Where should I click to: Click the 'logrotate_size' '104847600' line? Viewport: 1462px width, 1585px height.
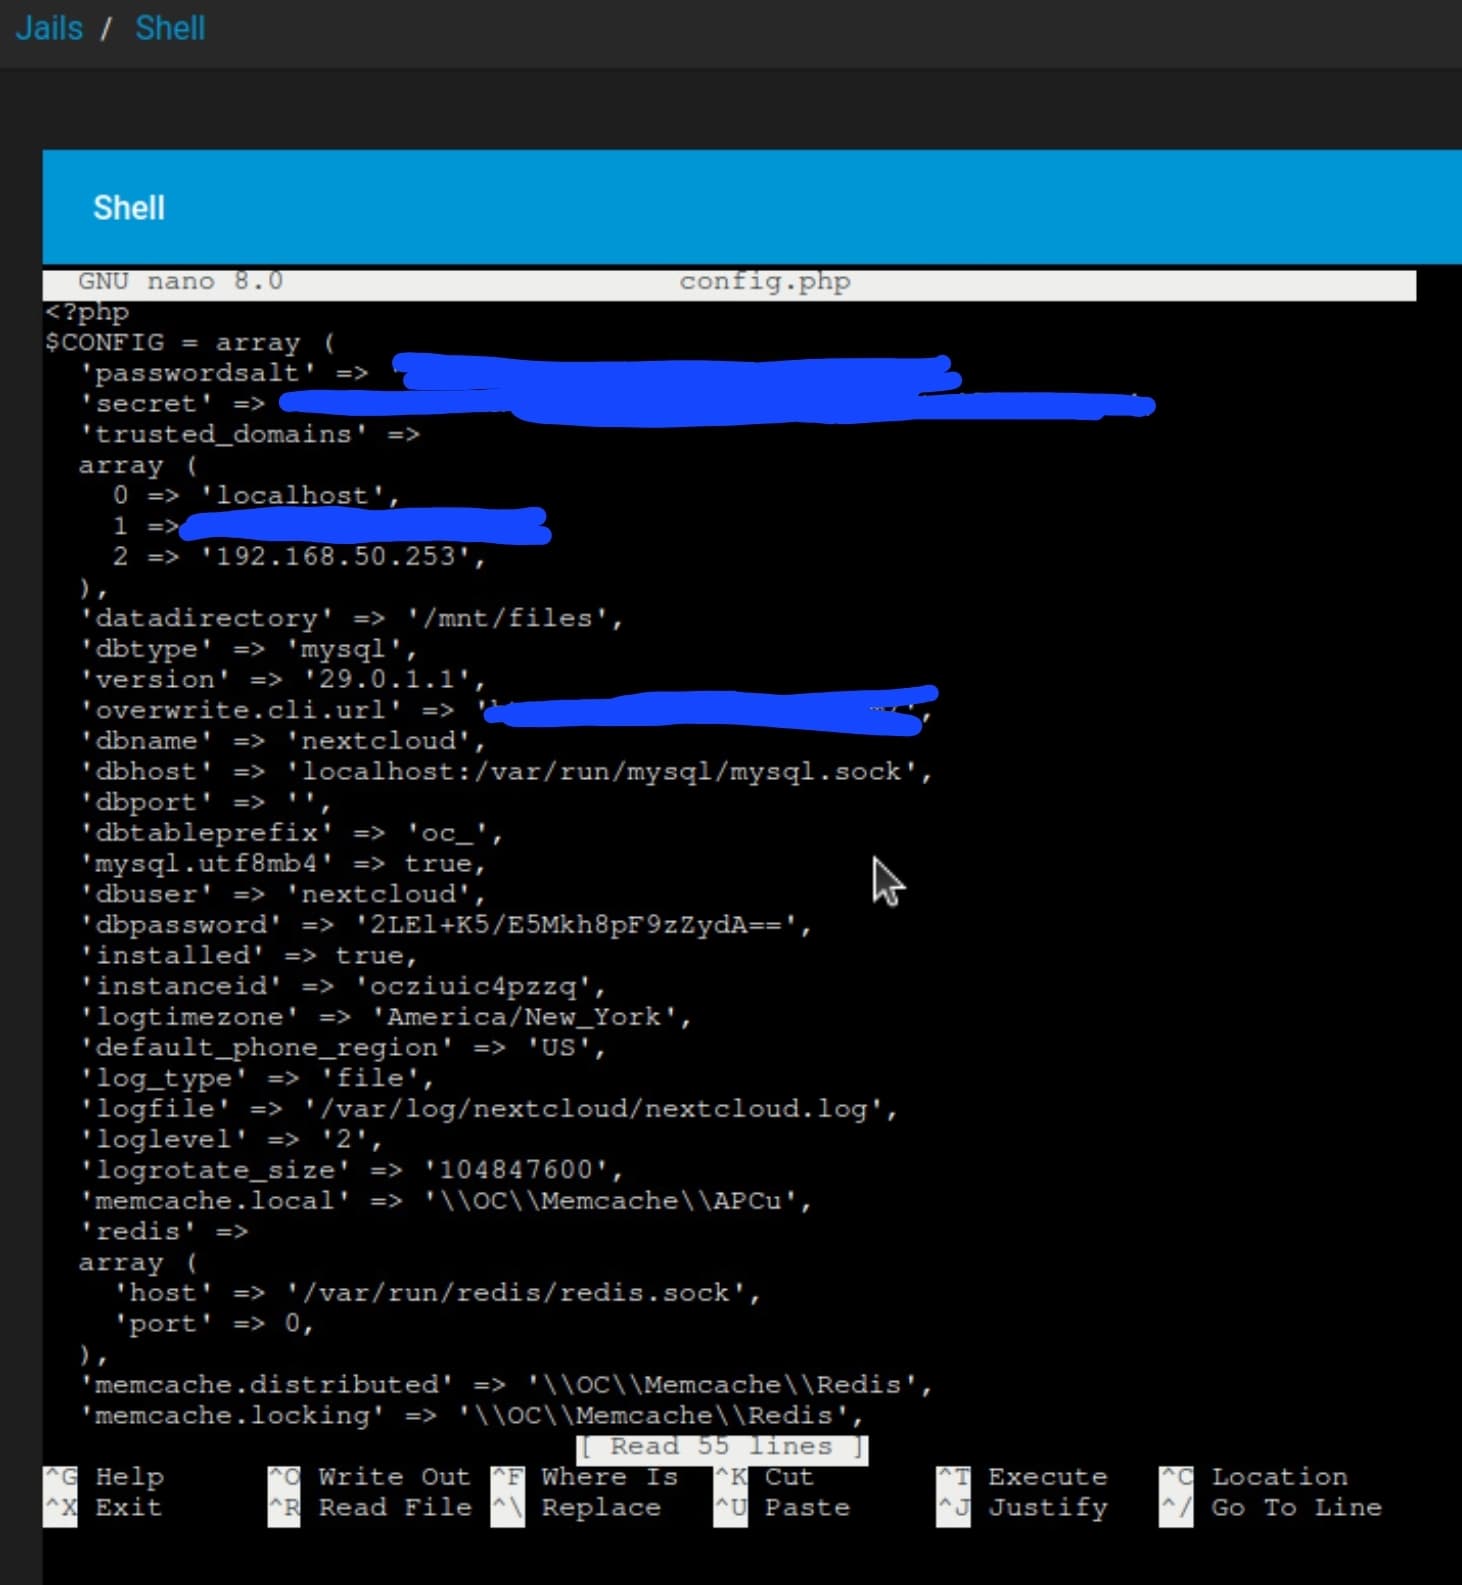[351, 1170]
